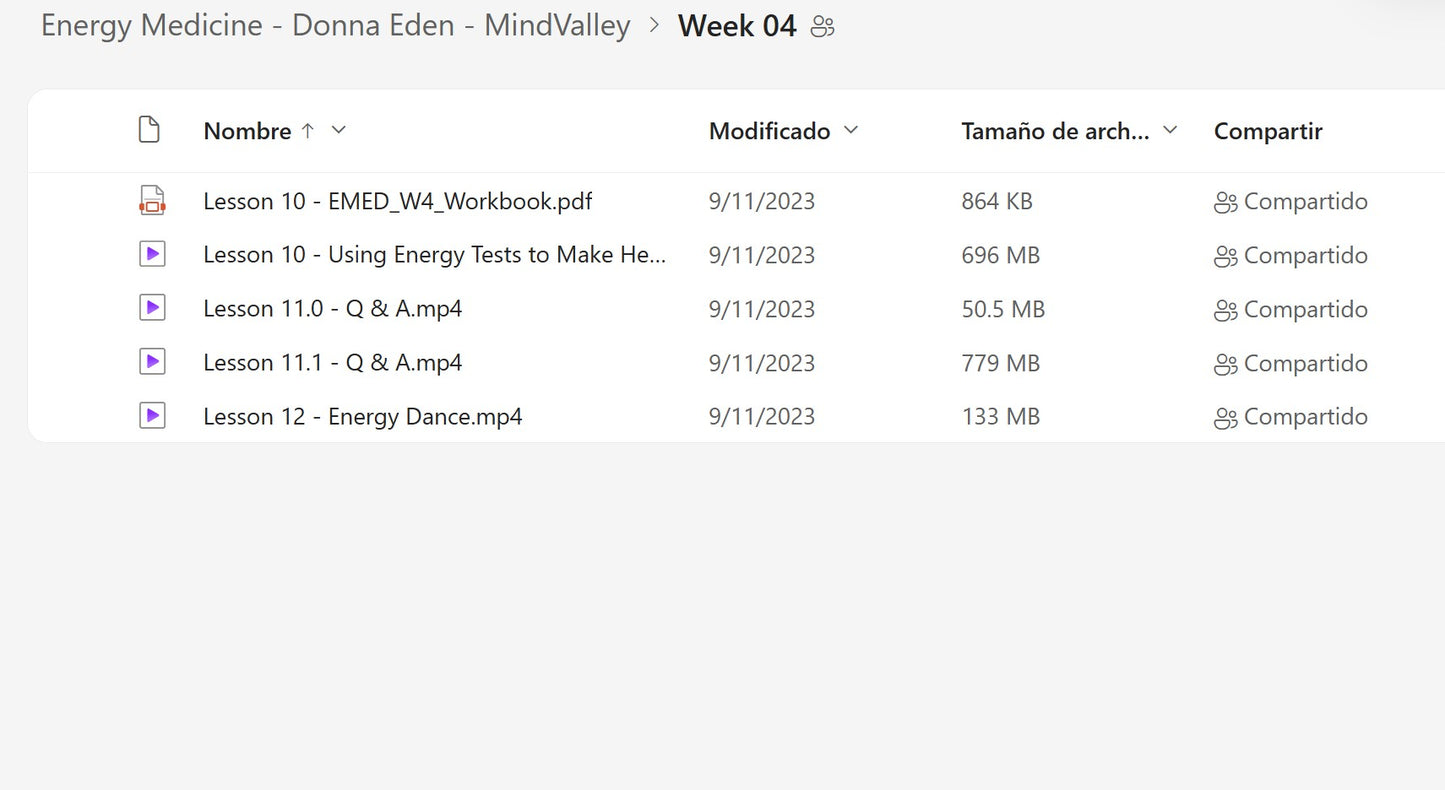The image size is (1445, 790).
Task: Open the Nombre column dropdown
Action: click(338, 130)
